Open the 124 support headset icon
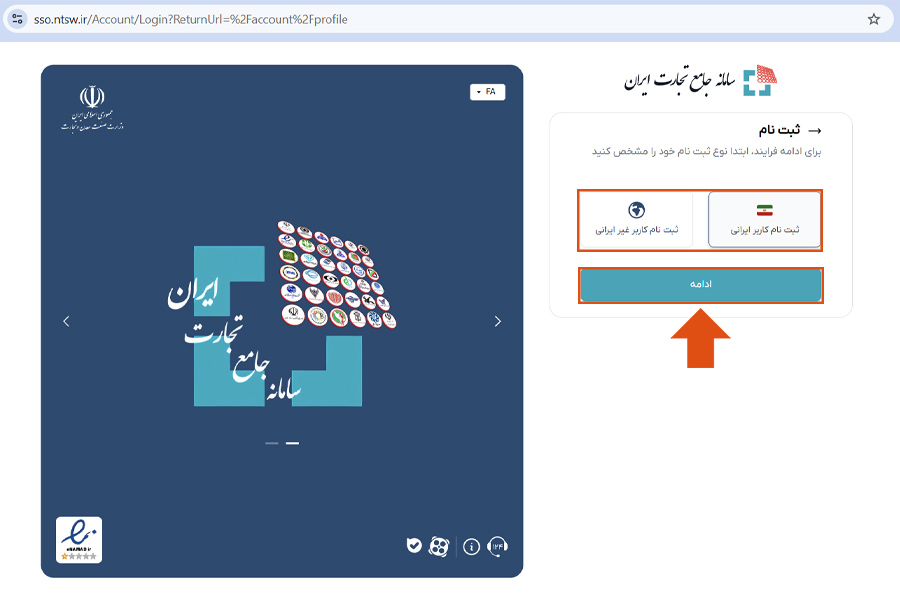This screenshot has width=900, height=600. [497, 546]
